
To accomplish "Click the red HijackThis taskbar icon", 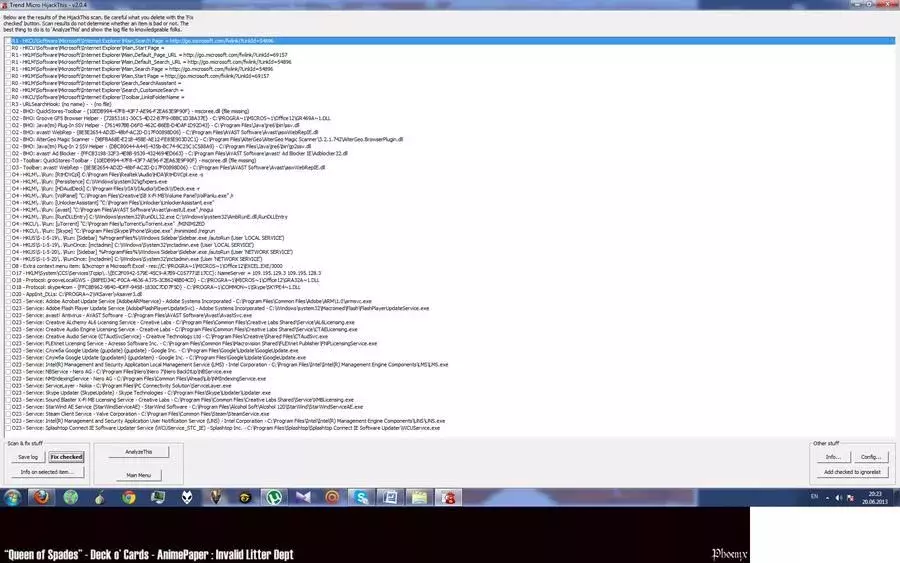I will click(x=448, y=497).
